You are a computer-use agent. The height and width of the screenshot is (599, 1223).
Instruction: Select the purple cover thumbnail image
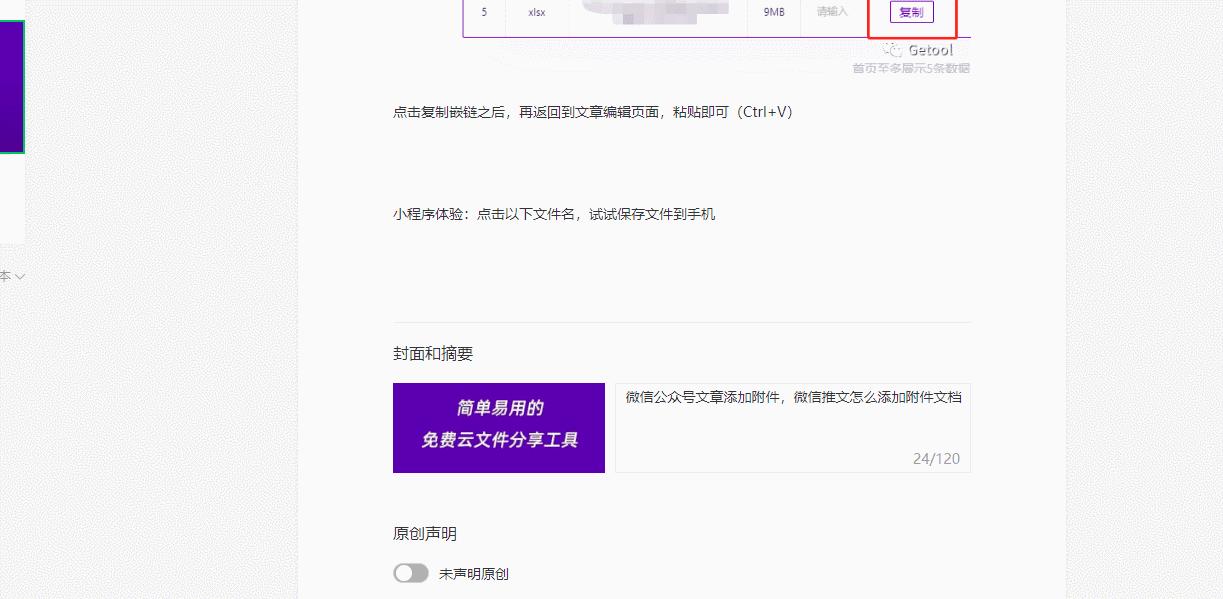click(x=499, y=428)
